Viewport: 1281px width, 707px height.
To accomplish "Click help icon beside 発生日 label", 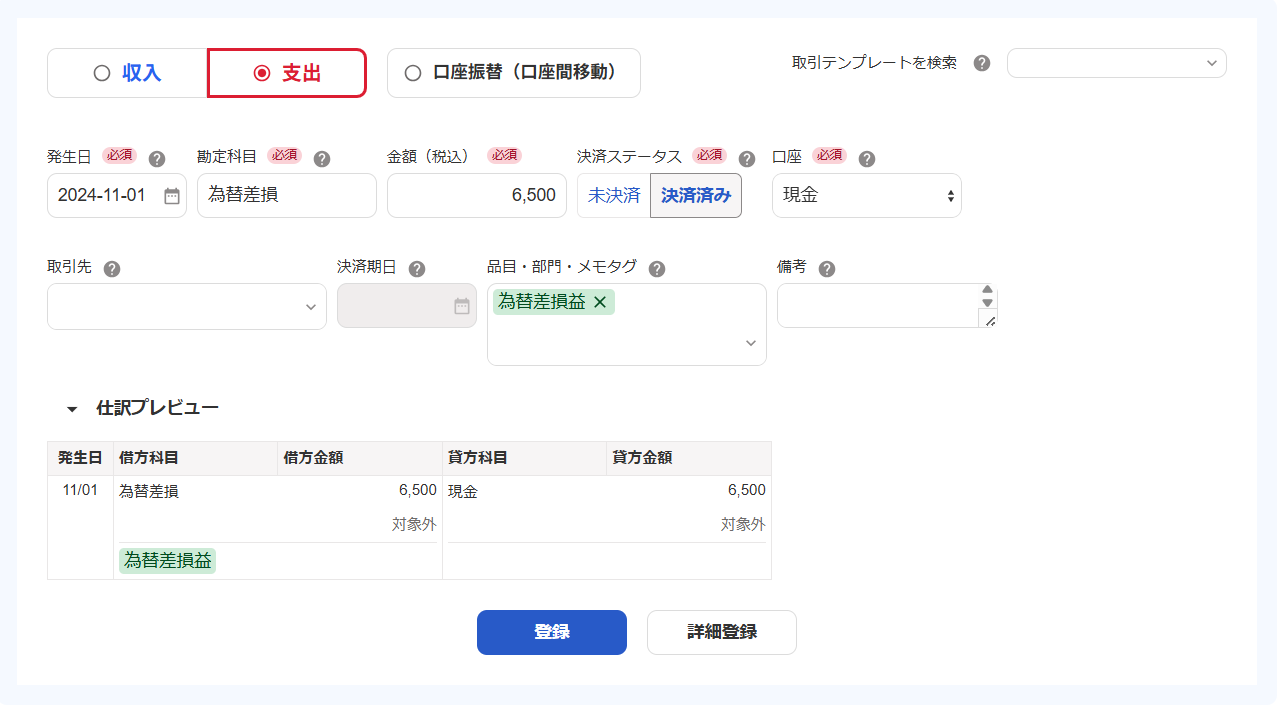I will (157, 159).
